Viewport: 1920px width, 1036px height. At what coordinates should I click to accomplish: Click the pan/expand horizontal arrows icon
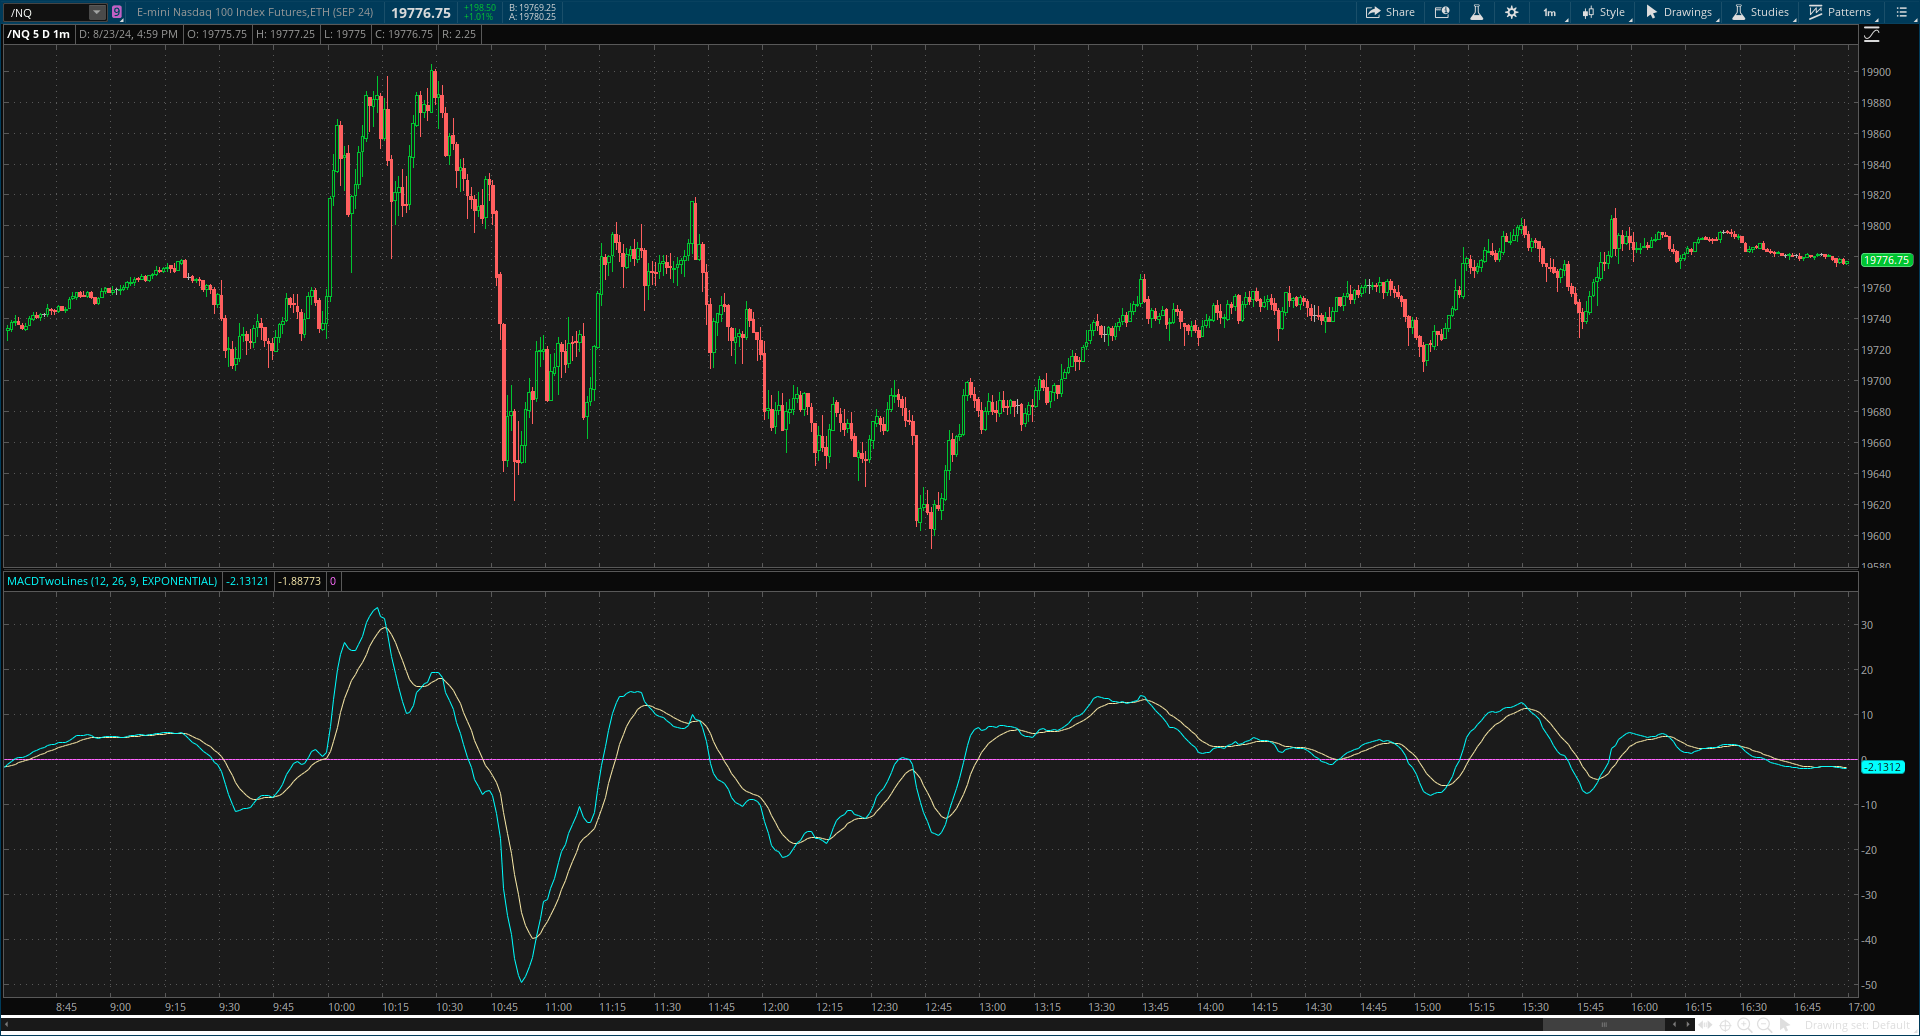[x=1705, y=1025]
